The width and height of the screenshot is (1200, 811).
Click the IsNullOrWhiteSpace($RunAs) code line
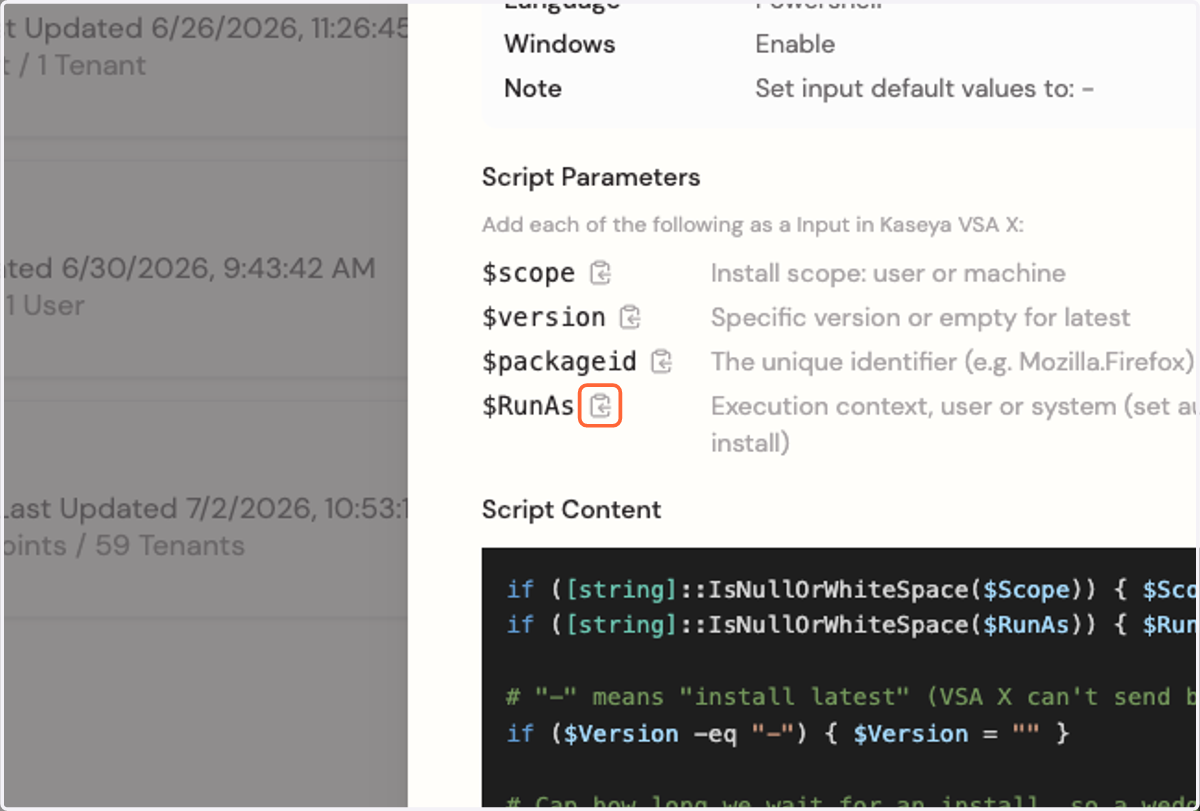coord(853,625)
